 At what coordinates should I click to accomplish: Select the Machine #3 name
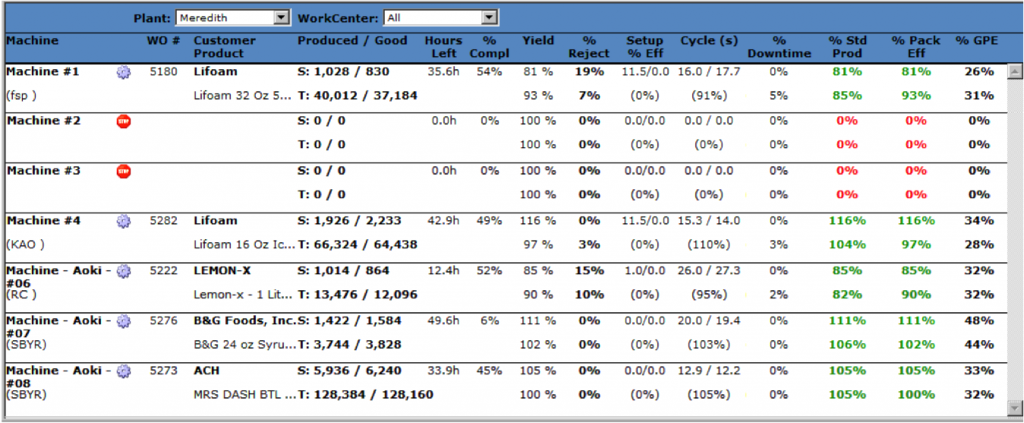click(x=42, y=171)
